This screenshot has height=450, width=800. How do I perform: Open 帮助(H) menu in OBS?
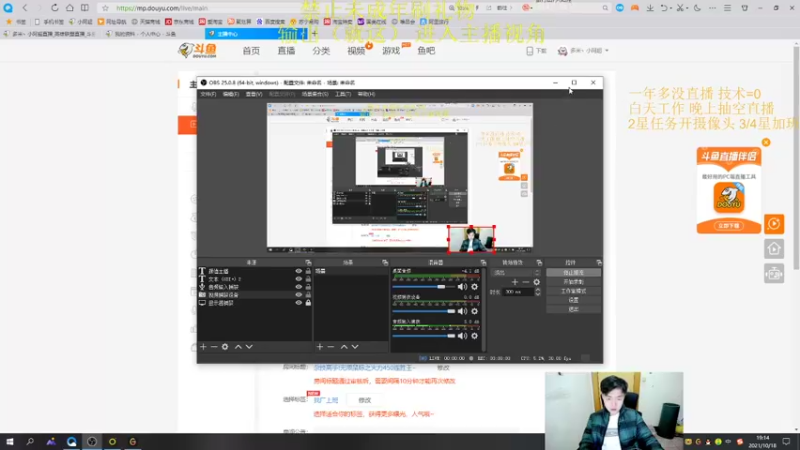[x=366, y=94]
